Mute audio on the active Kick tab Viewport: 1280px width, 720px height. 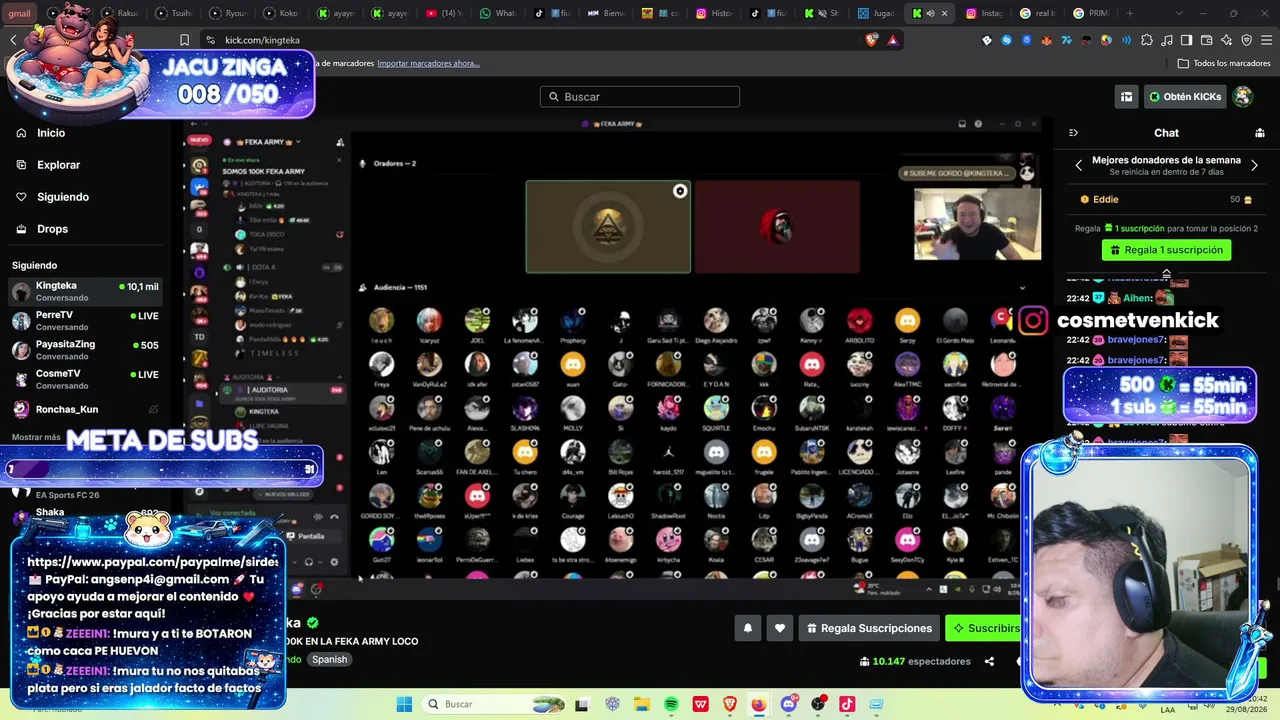pos(930,13)
